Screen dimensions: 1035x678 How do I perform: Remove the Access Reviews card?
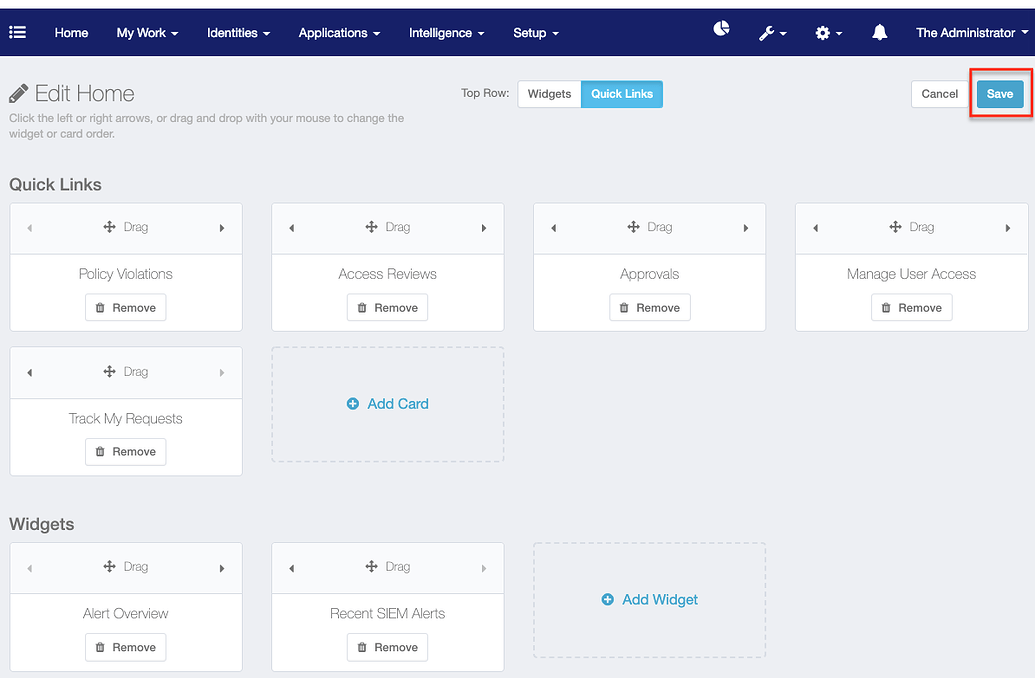coord(387,307)
